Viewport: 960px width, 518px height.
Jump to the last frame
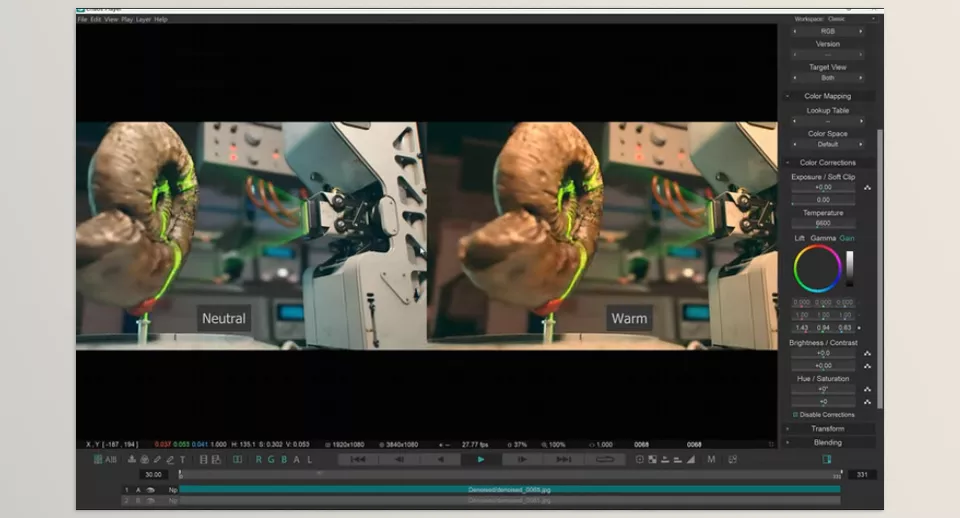(564, 459)
